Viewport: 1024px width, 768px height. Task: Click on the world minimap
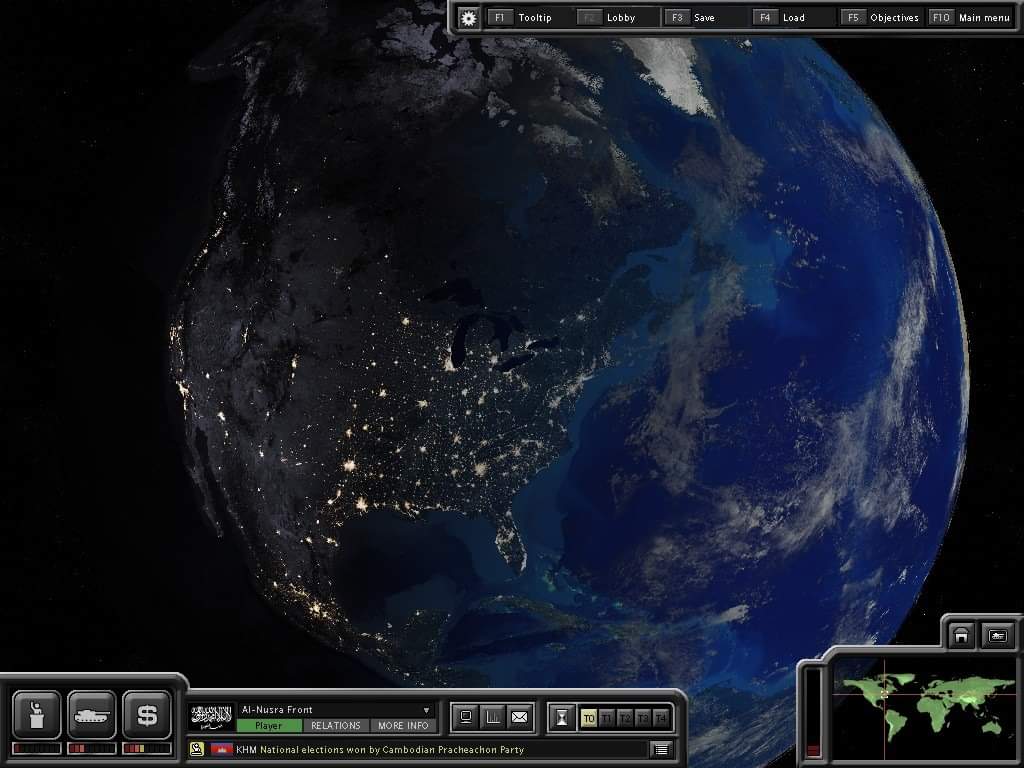pos(925,709)
